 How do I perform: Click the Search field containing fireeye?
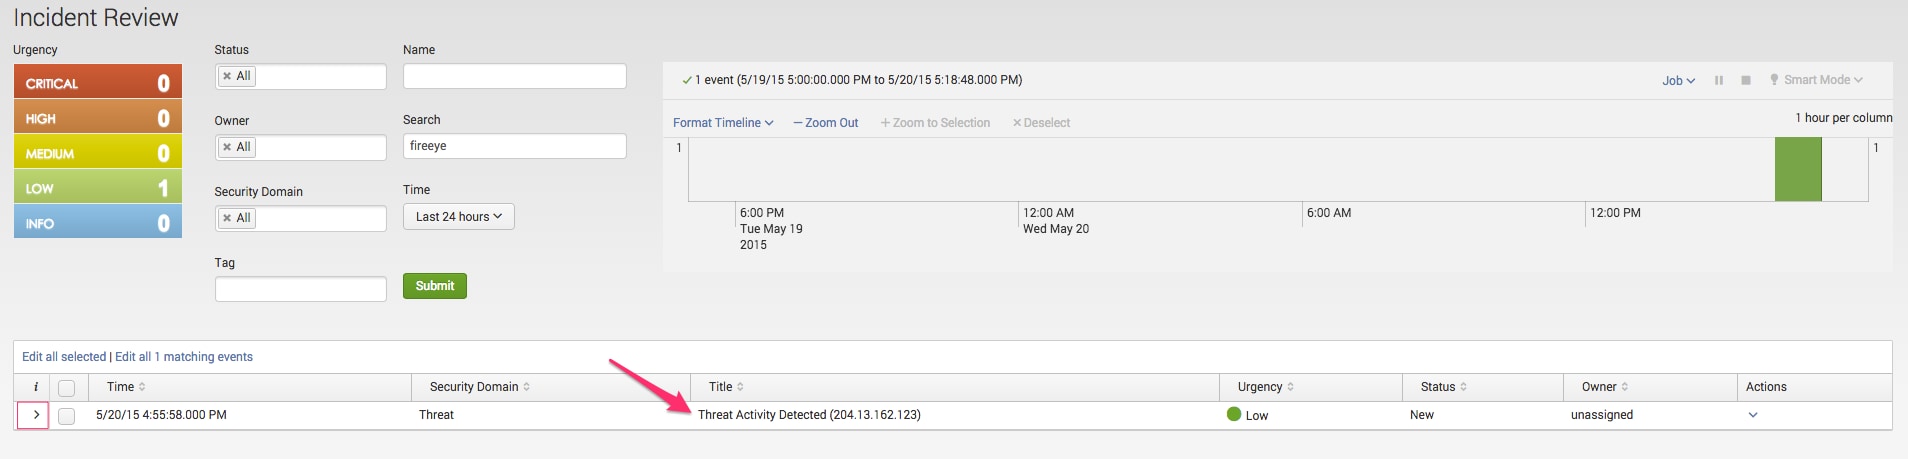(515, 146)
